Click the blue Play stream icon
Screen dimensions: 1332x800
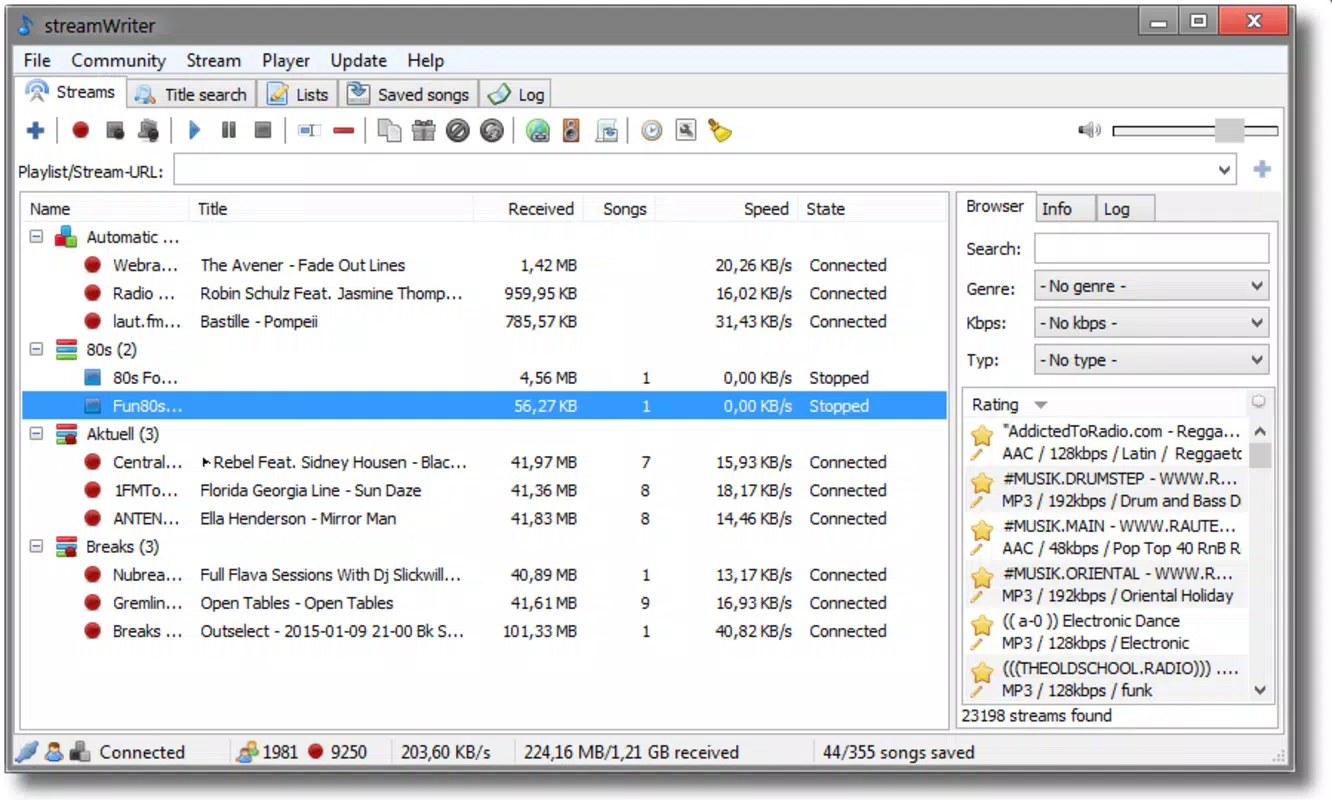tap(195, 130)
